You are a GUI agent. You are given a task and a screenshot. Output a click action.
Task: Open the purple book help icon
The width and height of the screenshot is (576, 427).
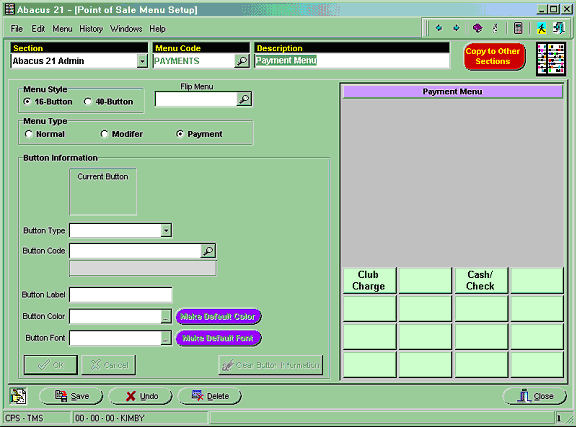(x=477, y=28)
